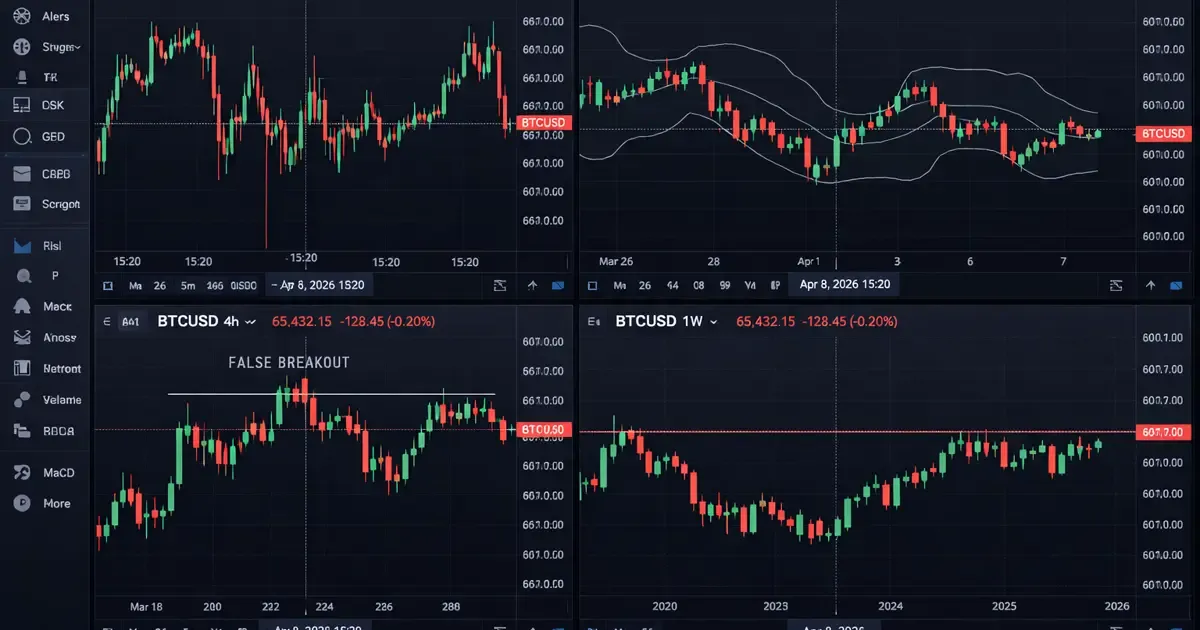The height and width of the screenshot is (630, 1200).
Task: Open the Mack sidebar tool
Action: (44, 307)
